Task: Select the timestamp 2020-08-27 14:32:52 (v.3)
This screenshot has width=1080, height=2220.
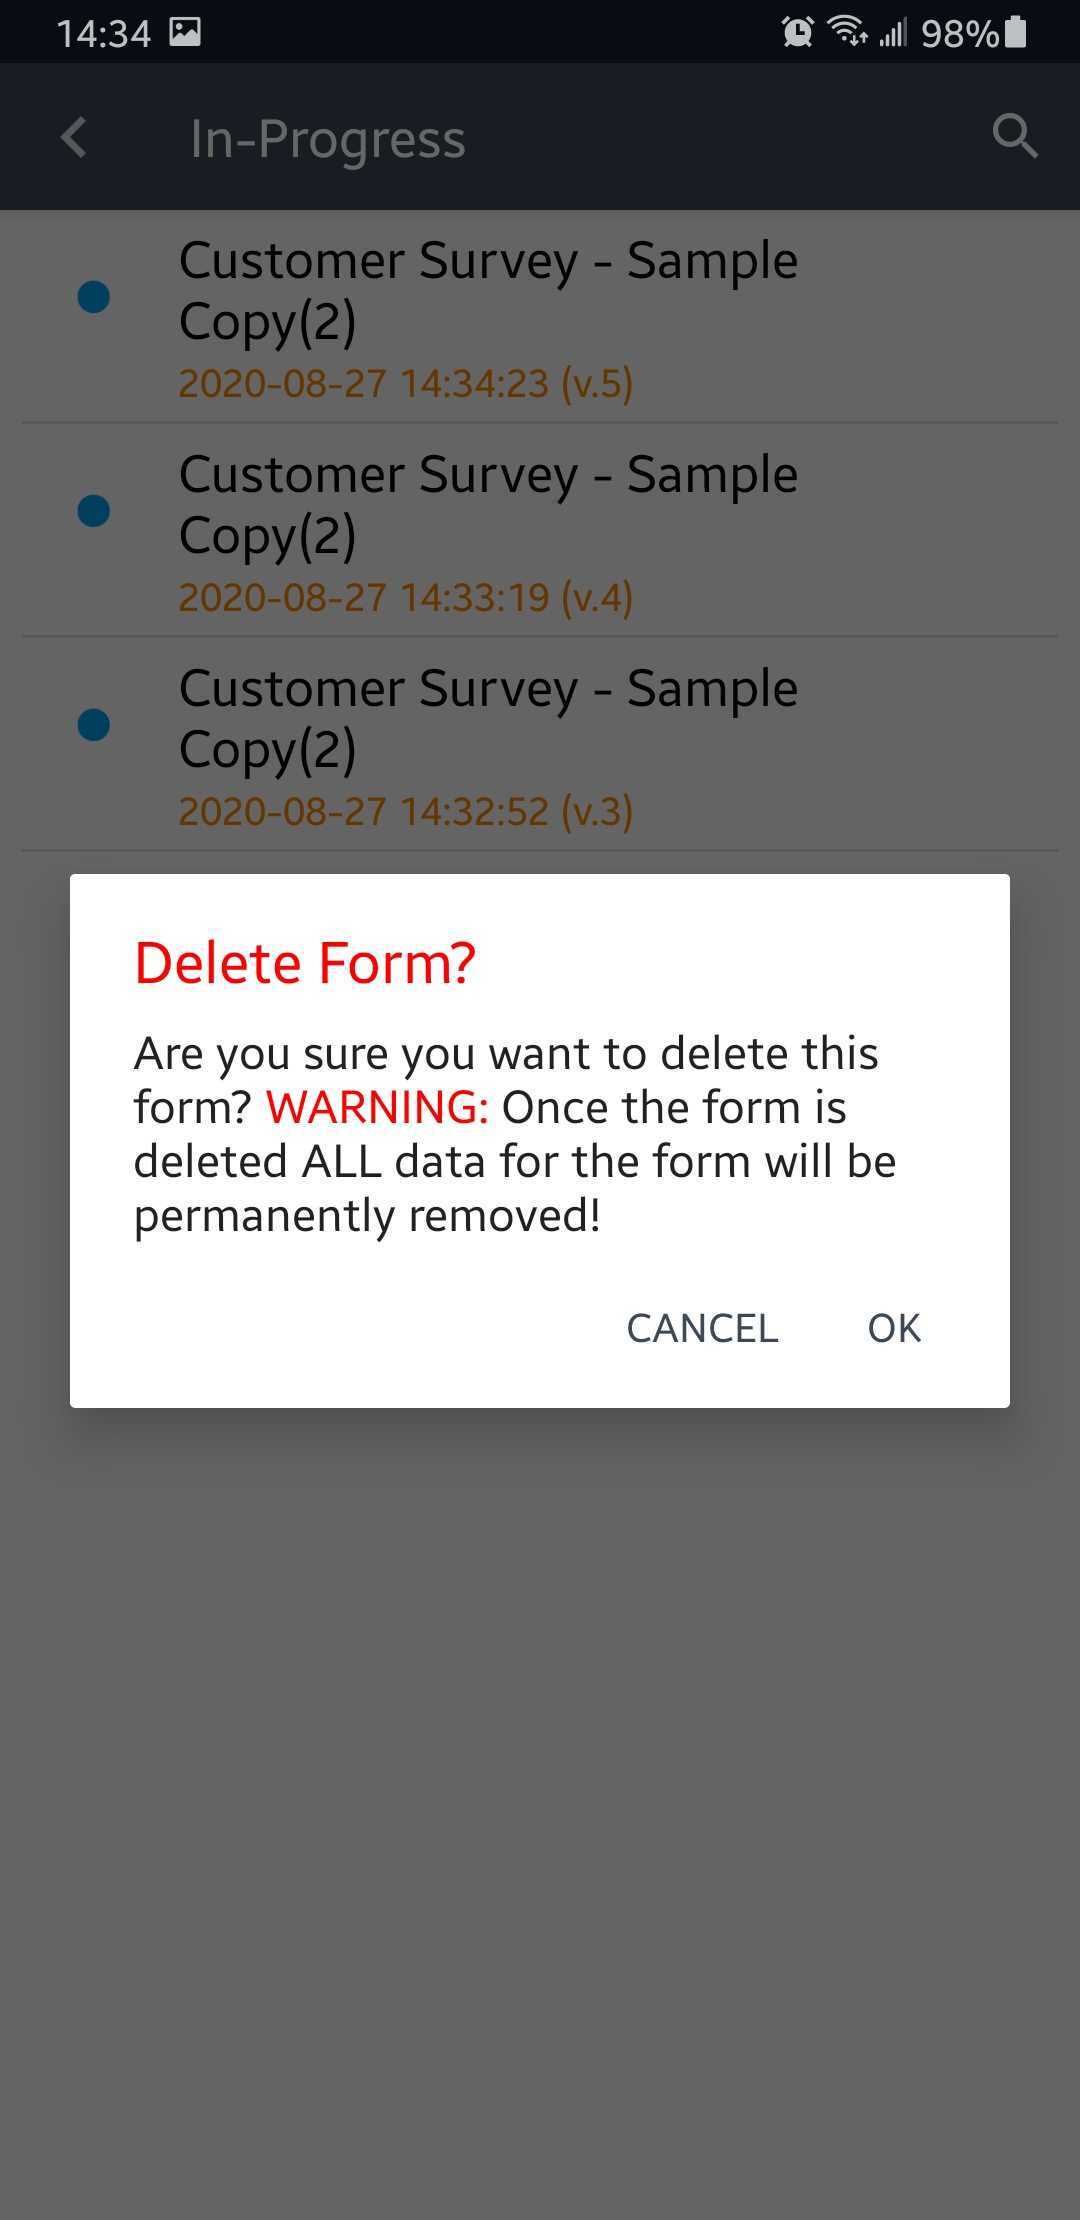Action: 406,810
